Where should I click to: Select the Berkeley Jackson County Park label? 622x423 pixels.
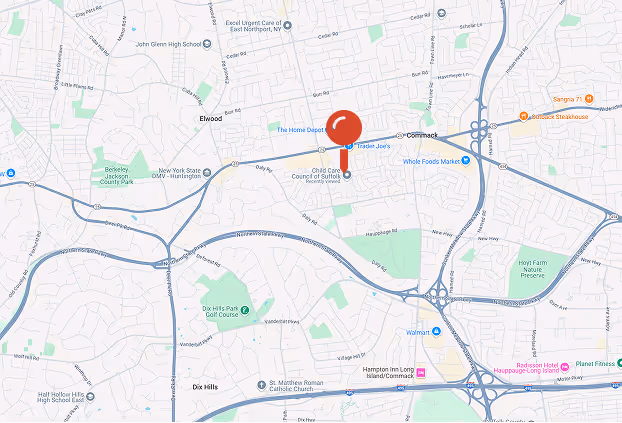(116, 176)
